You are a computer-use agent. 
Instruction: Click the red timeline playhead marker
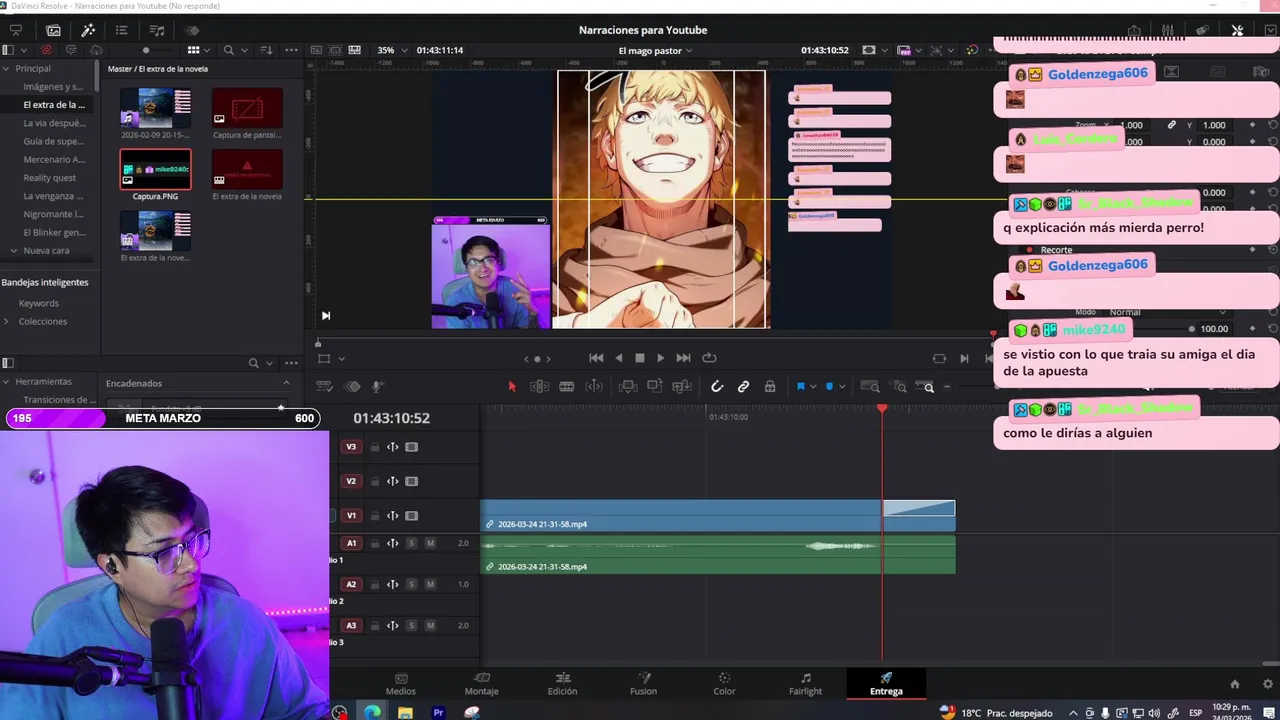882,409
